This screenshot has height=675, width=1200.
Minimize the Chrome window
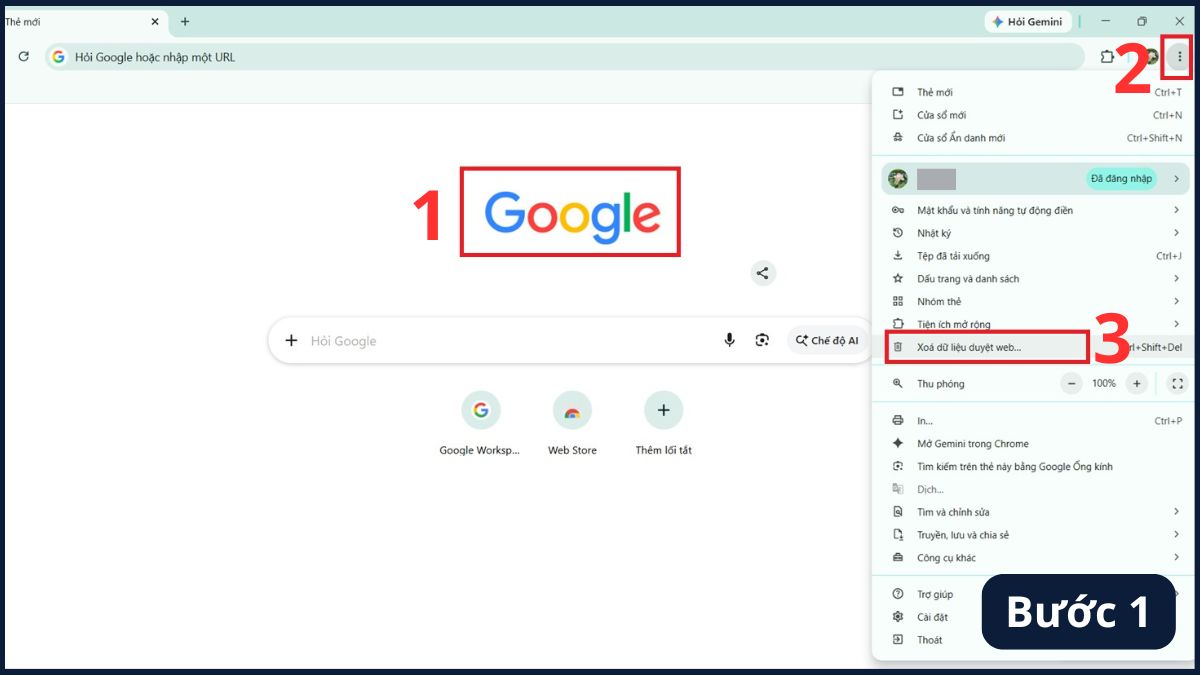click(1105, 21)
